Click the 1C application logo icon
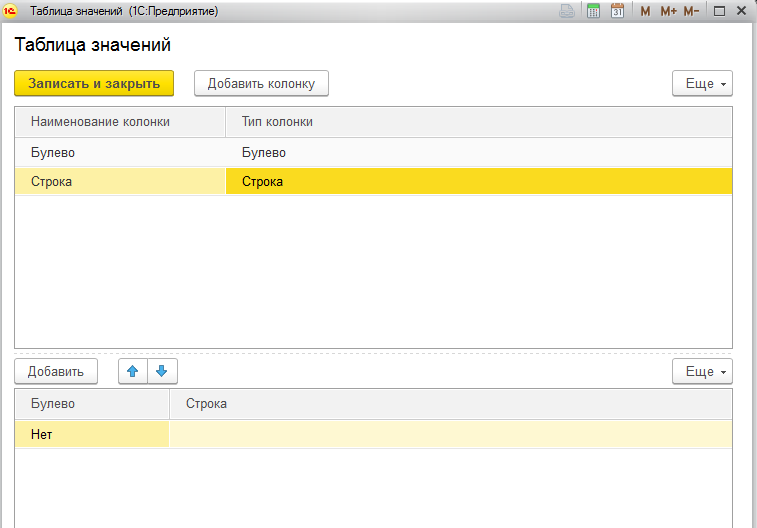This screenshot has height=528, width=757. [x=10, y=11]
